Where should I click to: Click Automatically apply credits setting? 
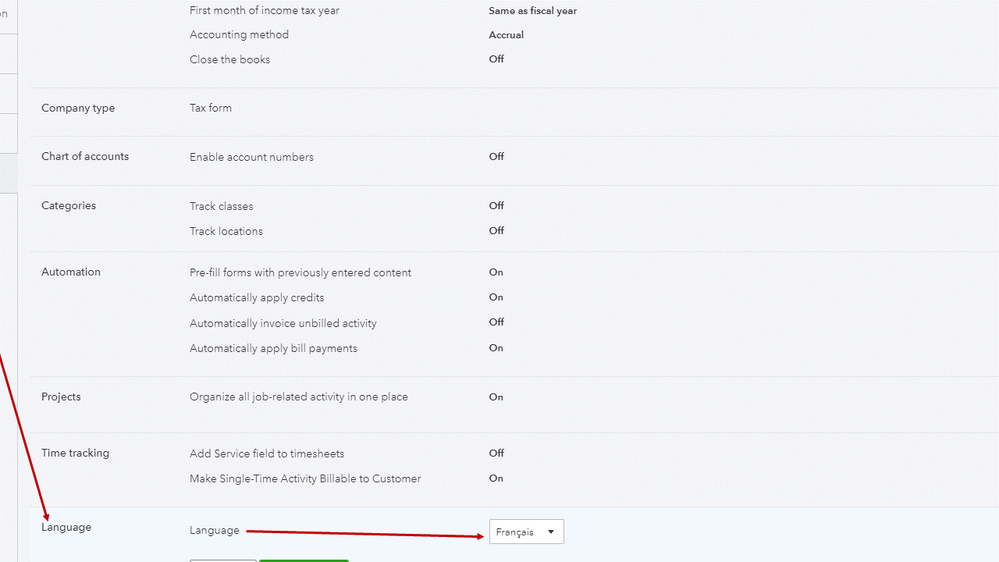(x=257, y=297)
